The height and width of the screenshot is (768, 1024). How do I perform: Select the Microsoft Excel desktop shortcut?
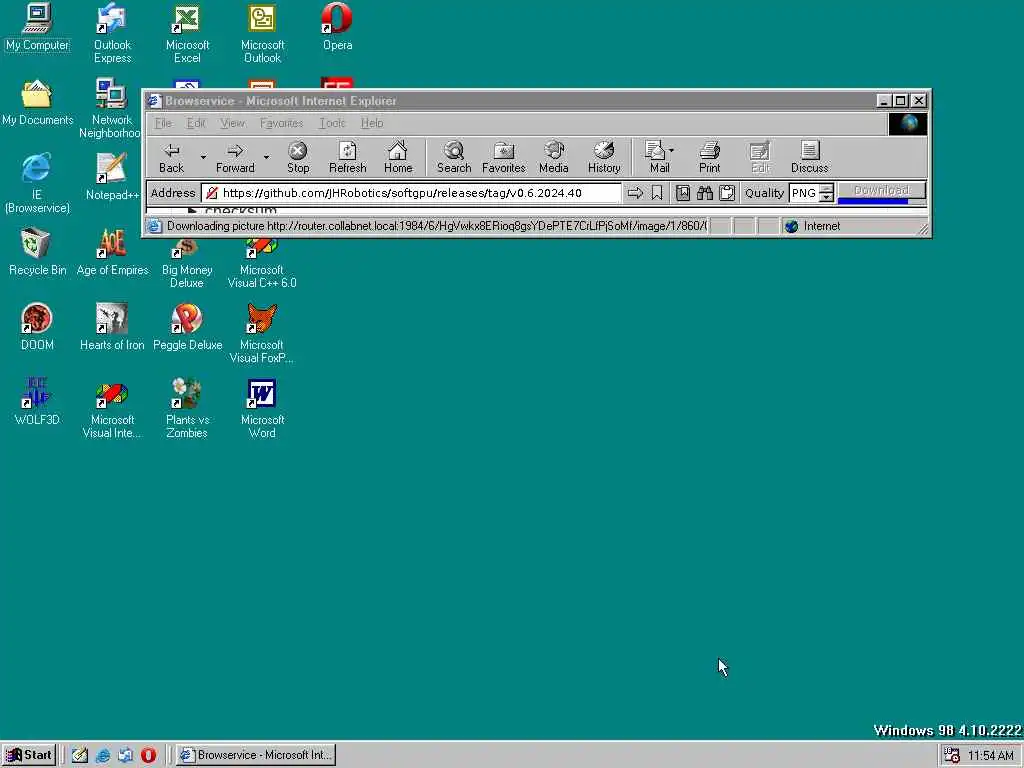point(187,33)
